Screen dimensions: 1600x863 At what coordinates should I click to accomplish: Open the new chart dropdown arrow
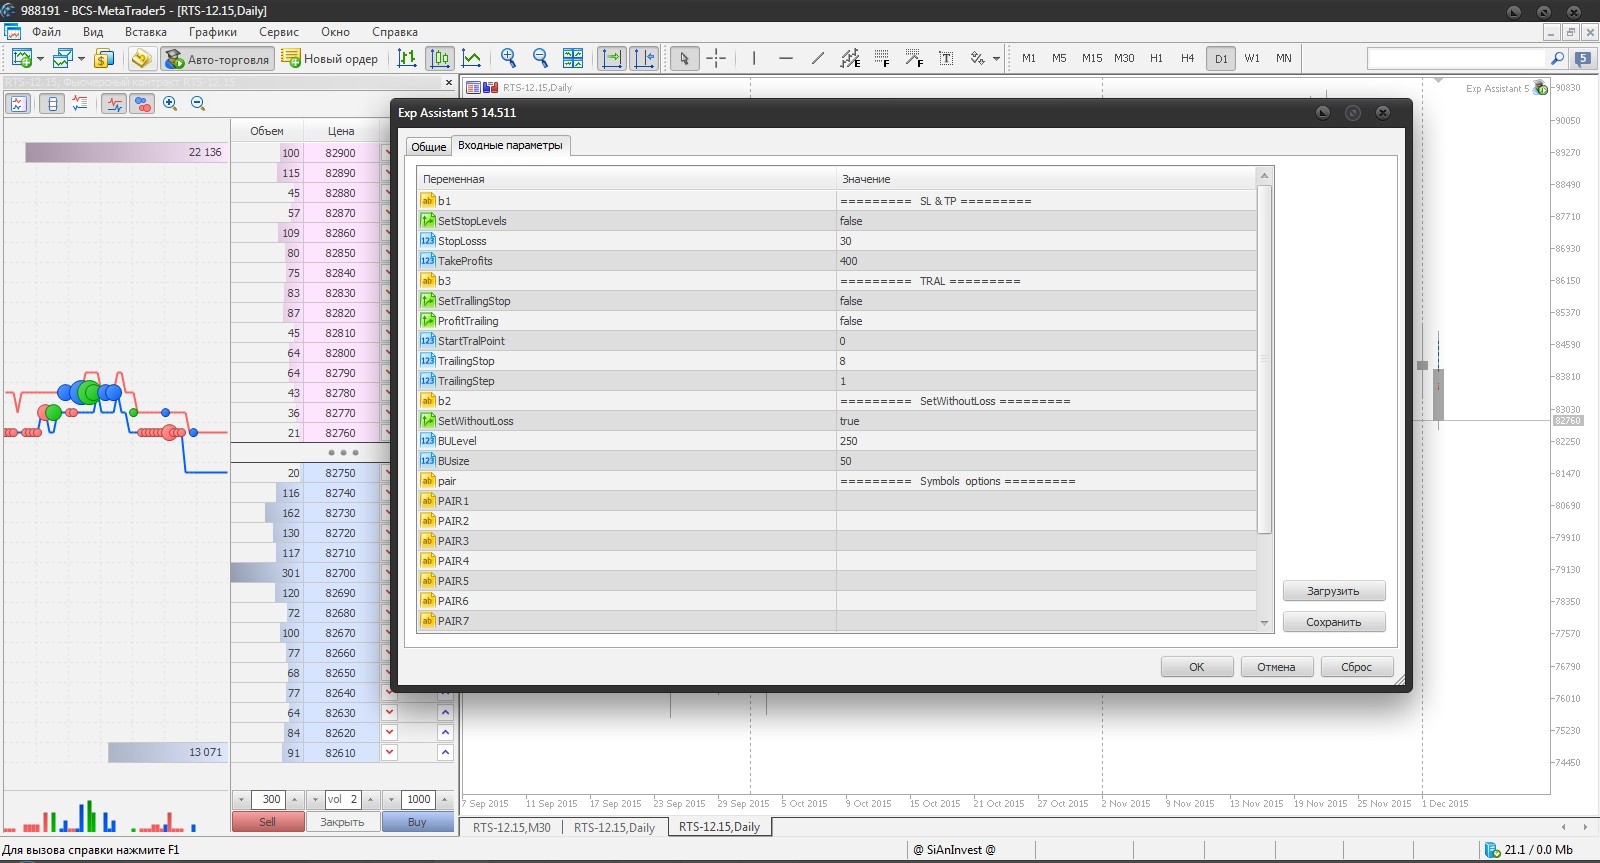40,58
